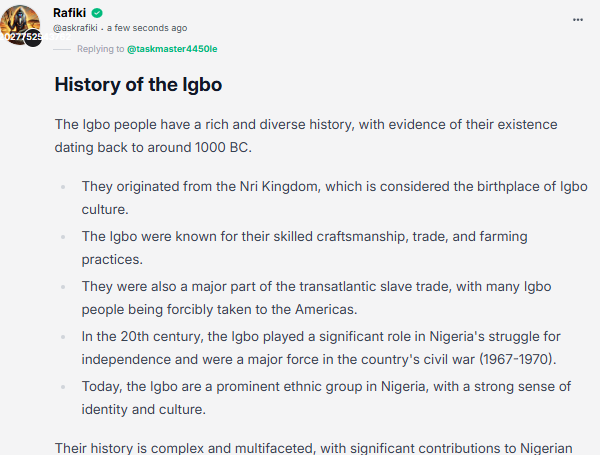Click the 20th century civil war bullet

point(321,348)
